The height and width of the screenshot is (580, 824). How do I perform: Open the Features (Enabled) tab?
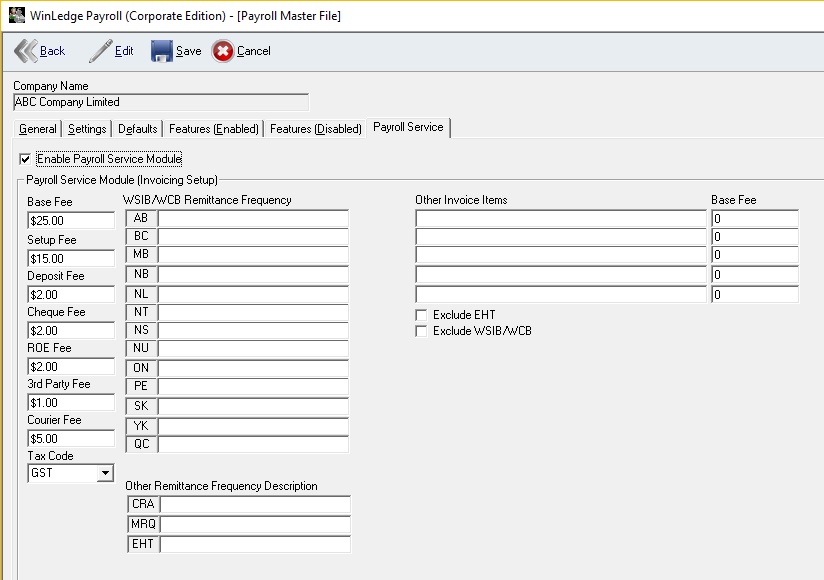point(213,129)
